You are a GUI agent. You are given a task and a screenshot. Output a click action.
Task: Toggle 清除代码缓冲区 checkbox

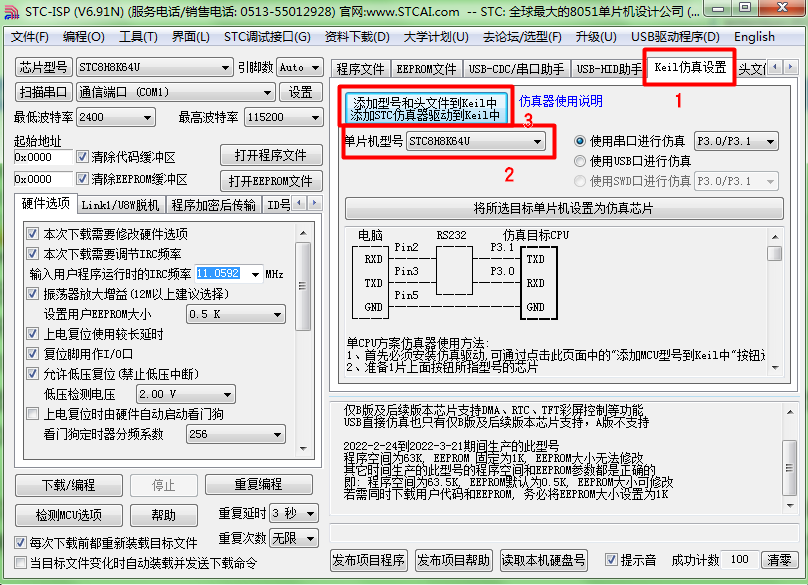[x=82, y=157]
